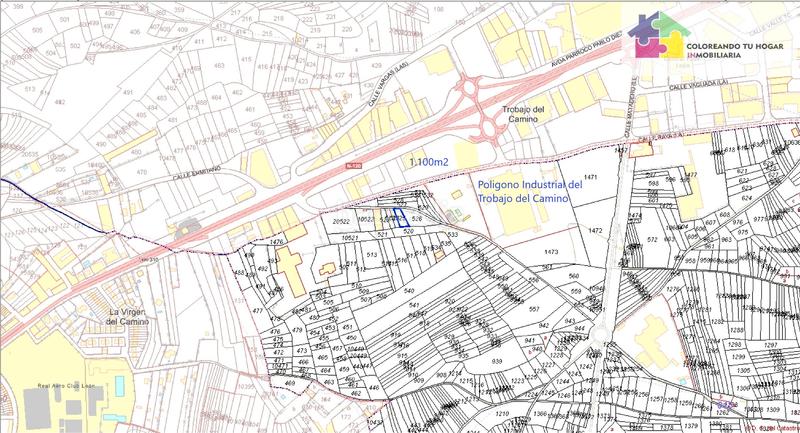This screenshot has width=800, height=433.
Task: Select parcel number 1473
Action: (549, 254)
